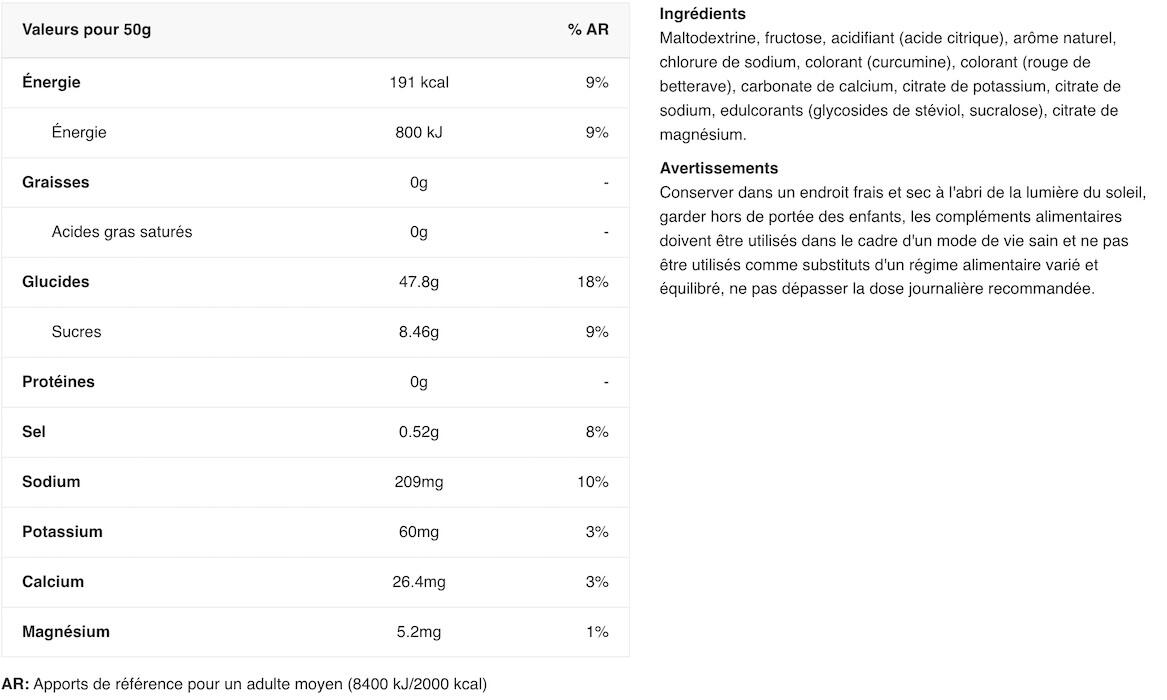This screenshot has width=1167, height=700.
Task: Click the word 'Maltodextrine' in ingredients
Action: pos(708,38)
